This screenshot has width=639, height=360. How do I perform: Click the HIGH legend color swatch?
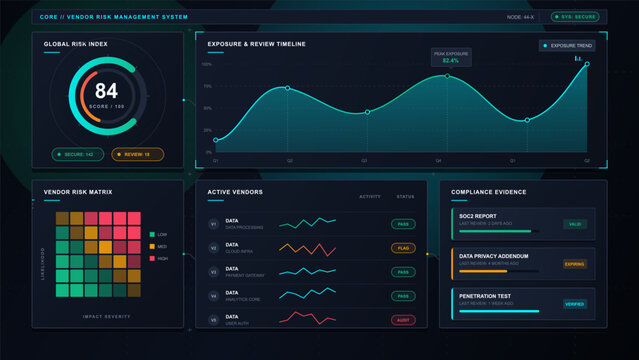[x=152, y=258]
